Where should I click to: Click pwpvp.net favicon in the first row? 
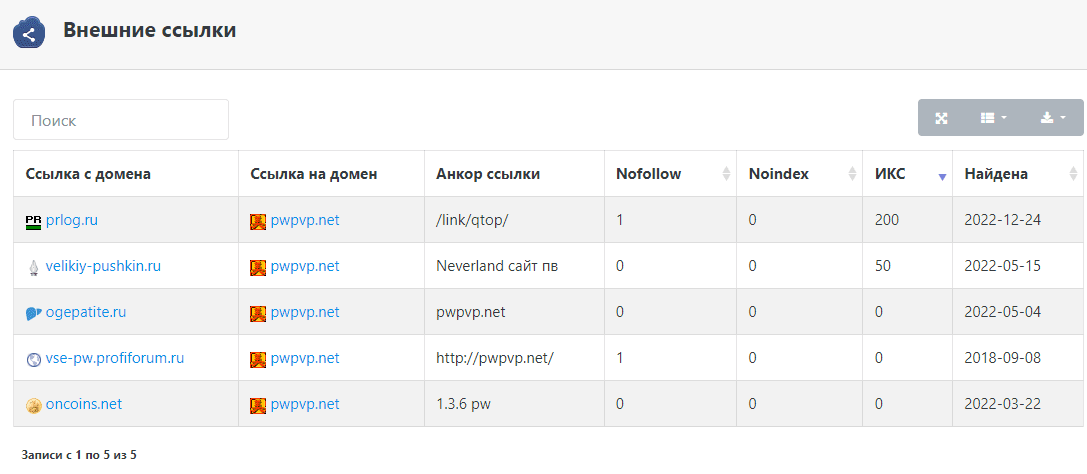(x=258, y=221)
